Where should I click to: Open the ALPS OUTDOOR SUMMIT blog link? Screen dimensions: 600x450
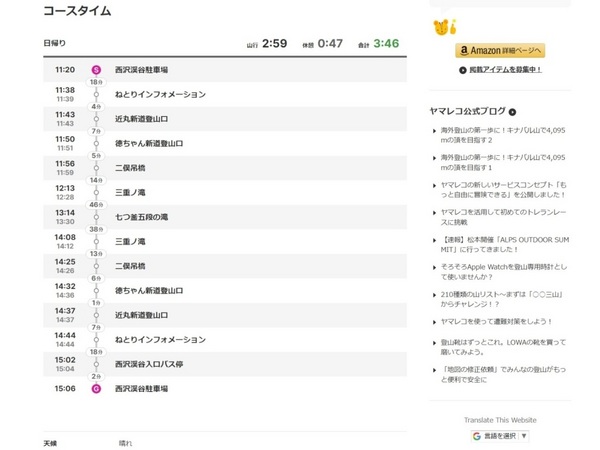504,245
